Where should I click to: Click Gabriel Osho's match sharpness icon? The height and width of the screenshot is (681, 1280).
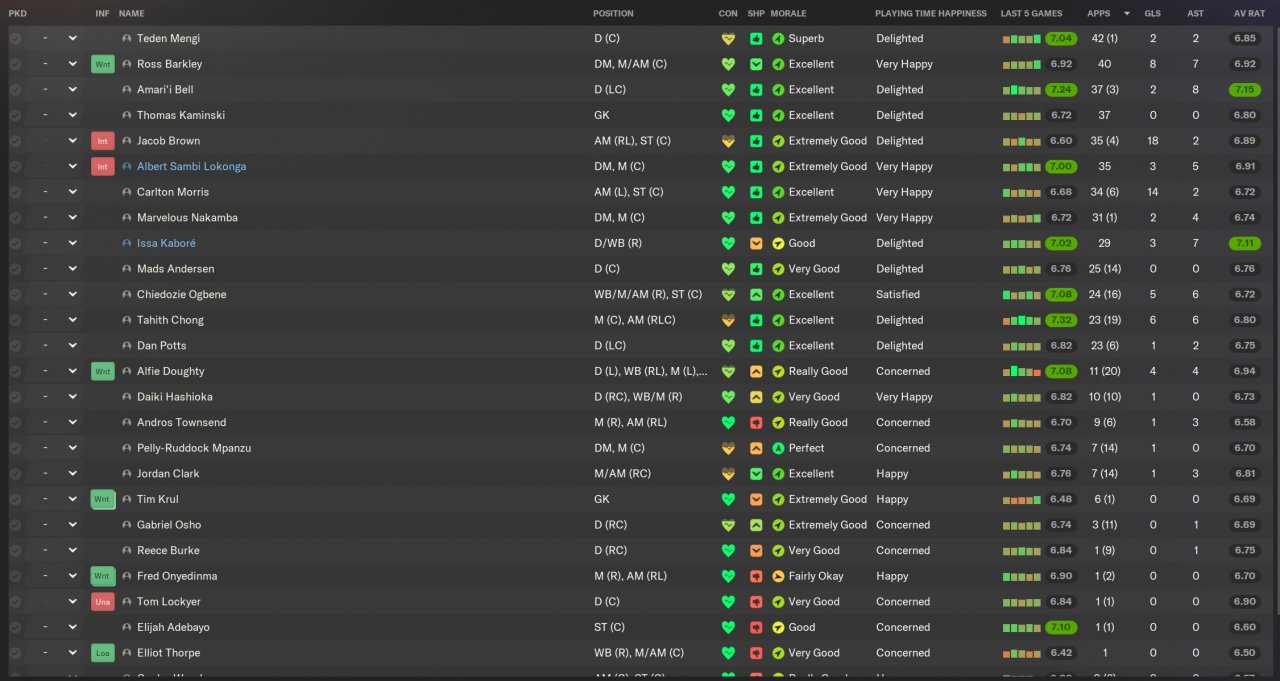pos(756,525)
